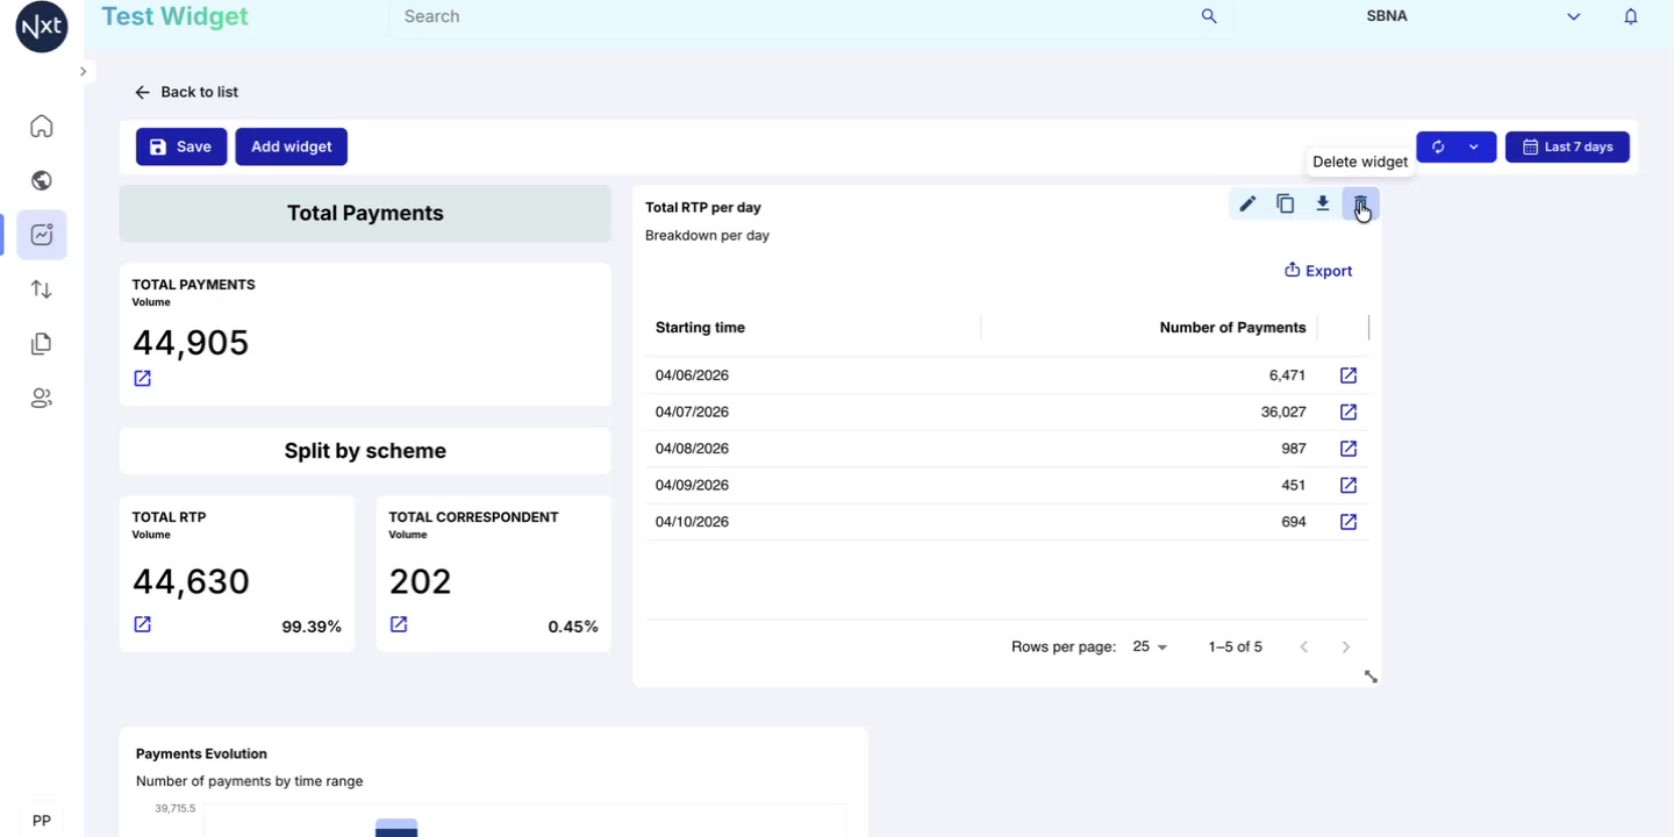Screen dimensions: 1674x837
Task: Expand the SBNA account dropdown
Action: (x=1573, y=16)
